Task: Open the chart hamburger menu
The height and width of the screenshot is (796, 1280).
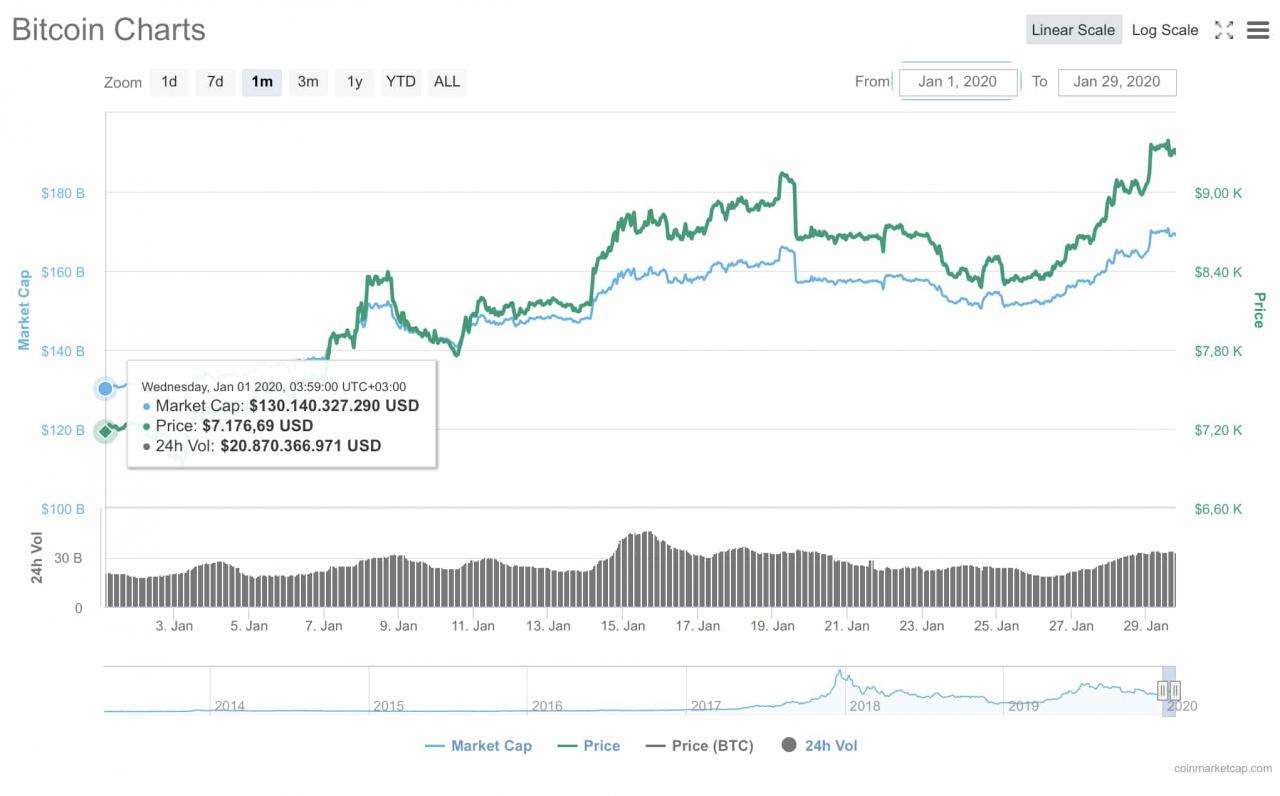Action: [x=1257, y=30]
